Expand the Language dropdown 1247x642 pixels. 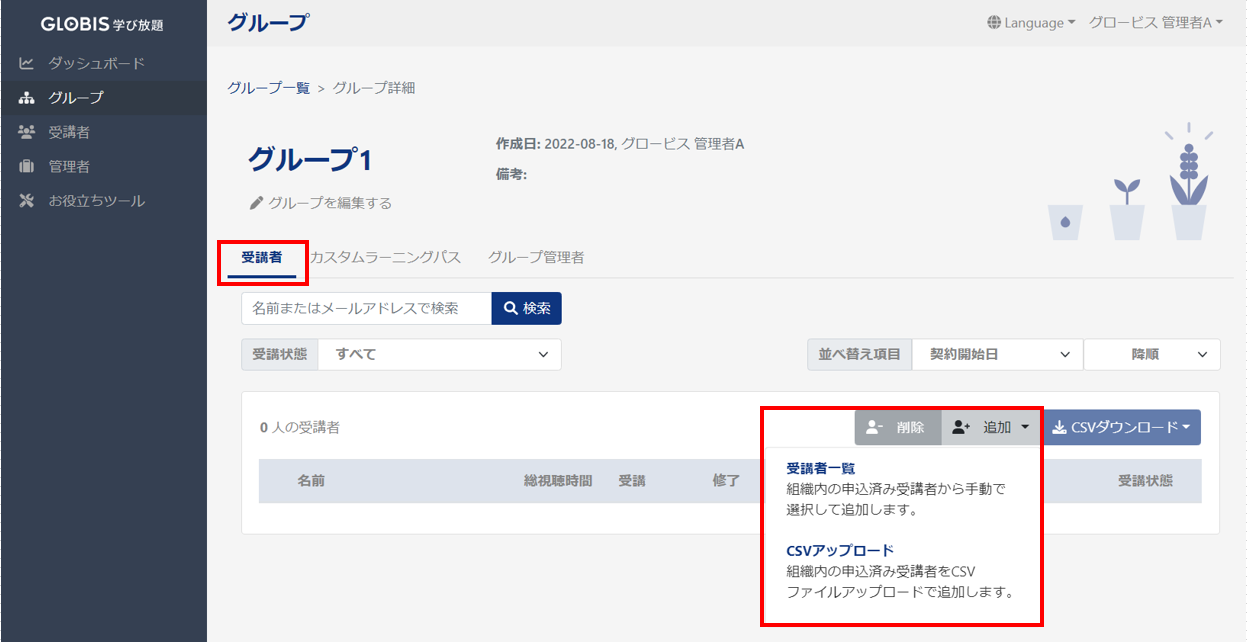[x=1031, y=22]
